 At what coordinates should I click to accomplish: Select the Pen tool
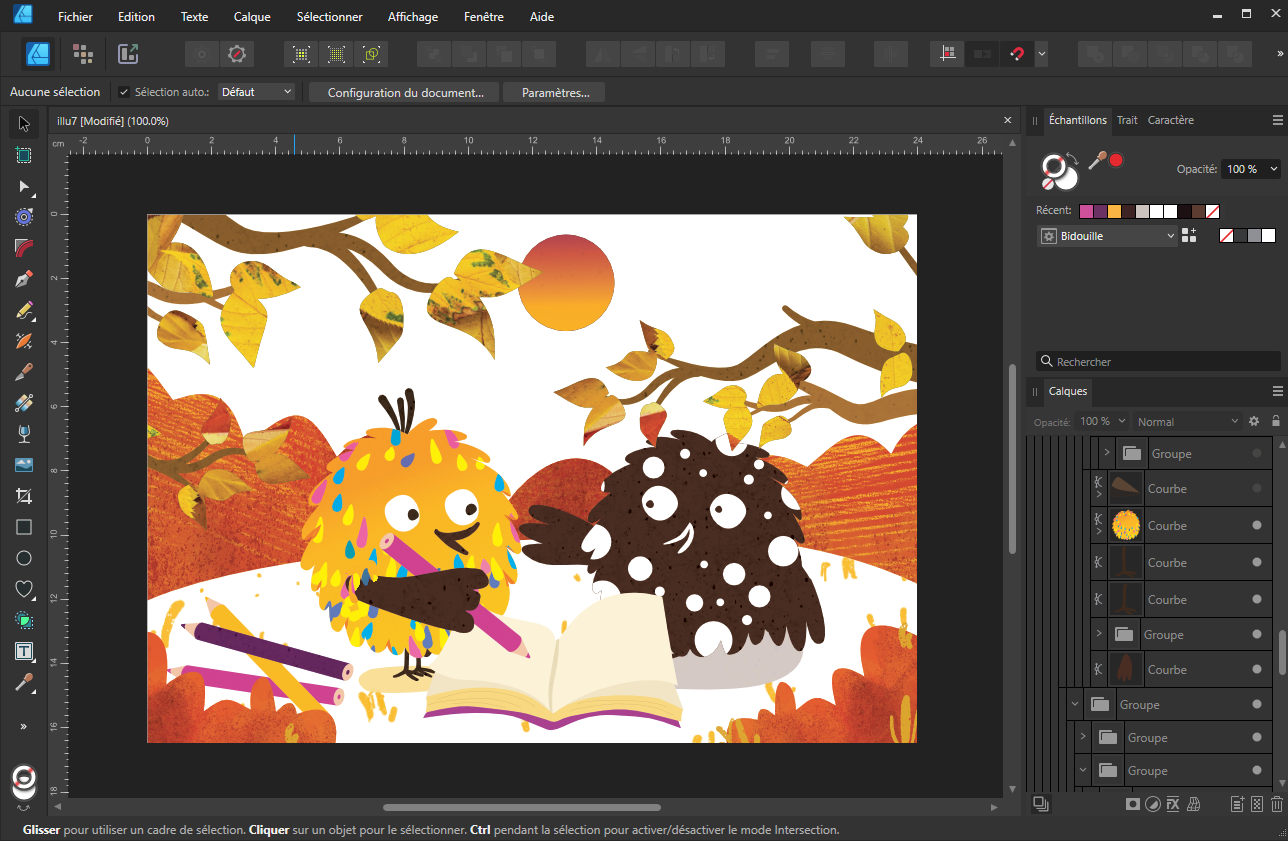click(24, 279)
